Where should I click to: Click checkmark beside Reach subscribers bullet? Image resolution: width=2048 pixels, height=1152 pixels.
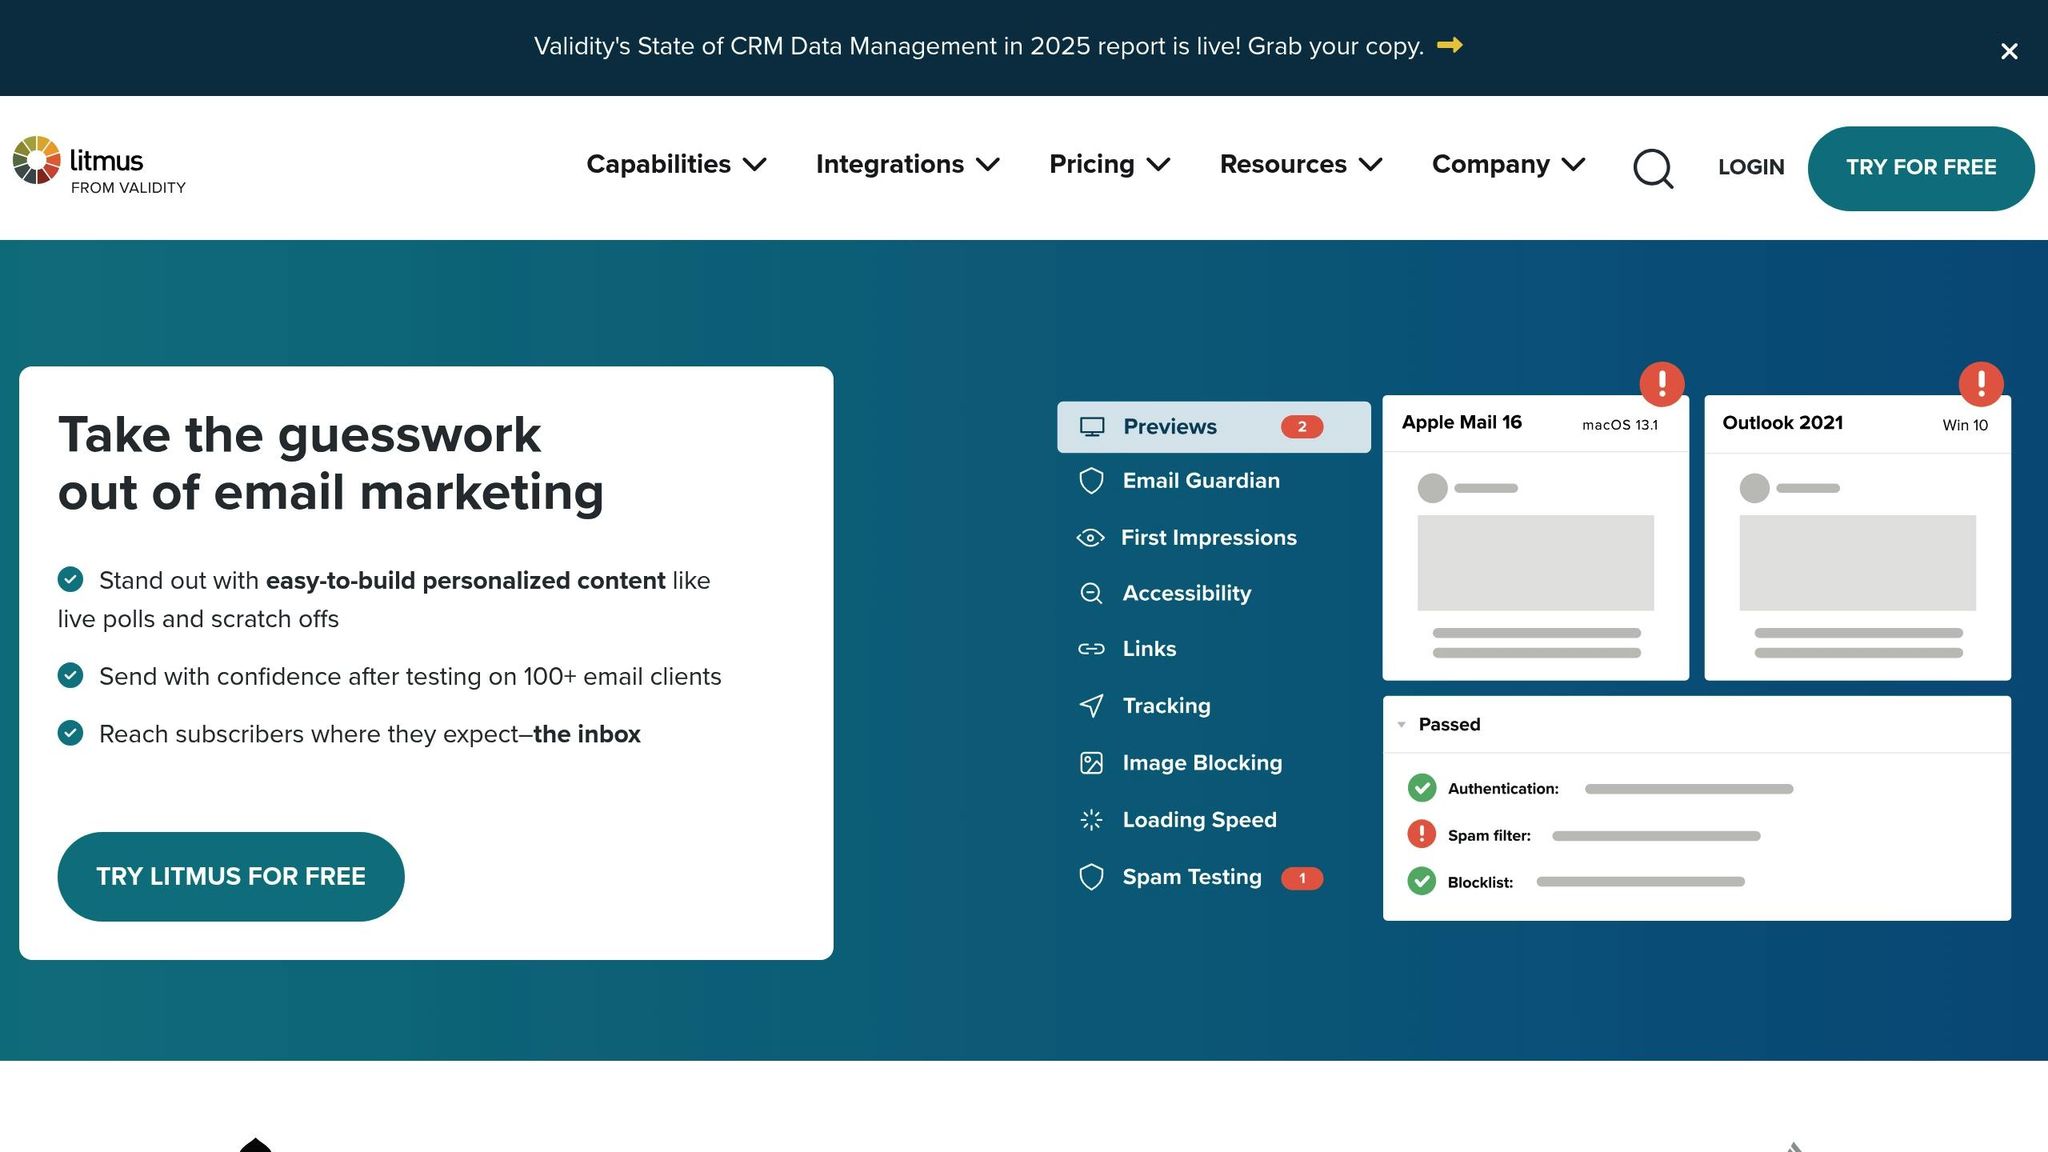pos(70,733)
